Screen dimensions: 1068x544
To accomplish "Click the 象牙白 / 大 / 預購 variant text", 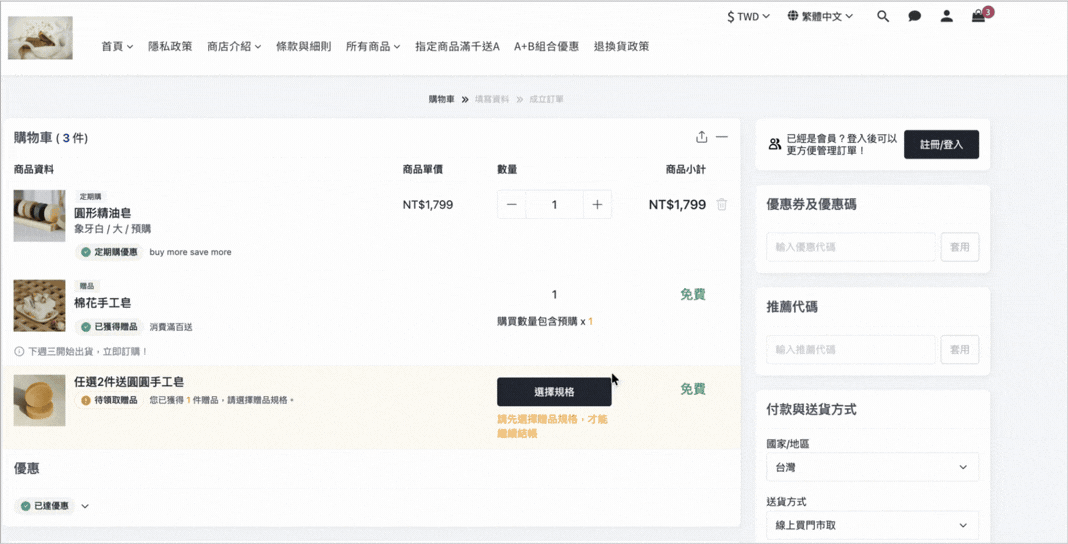I will pos(112,229).
